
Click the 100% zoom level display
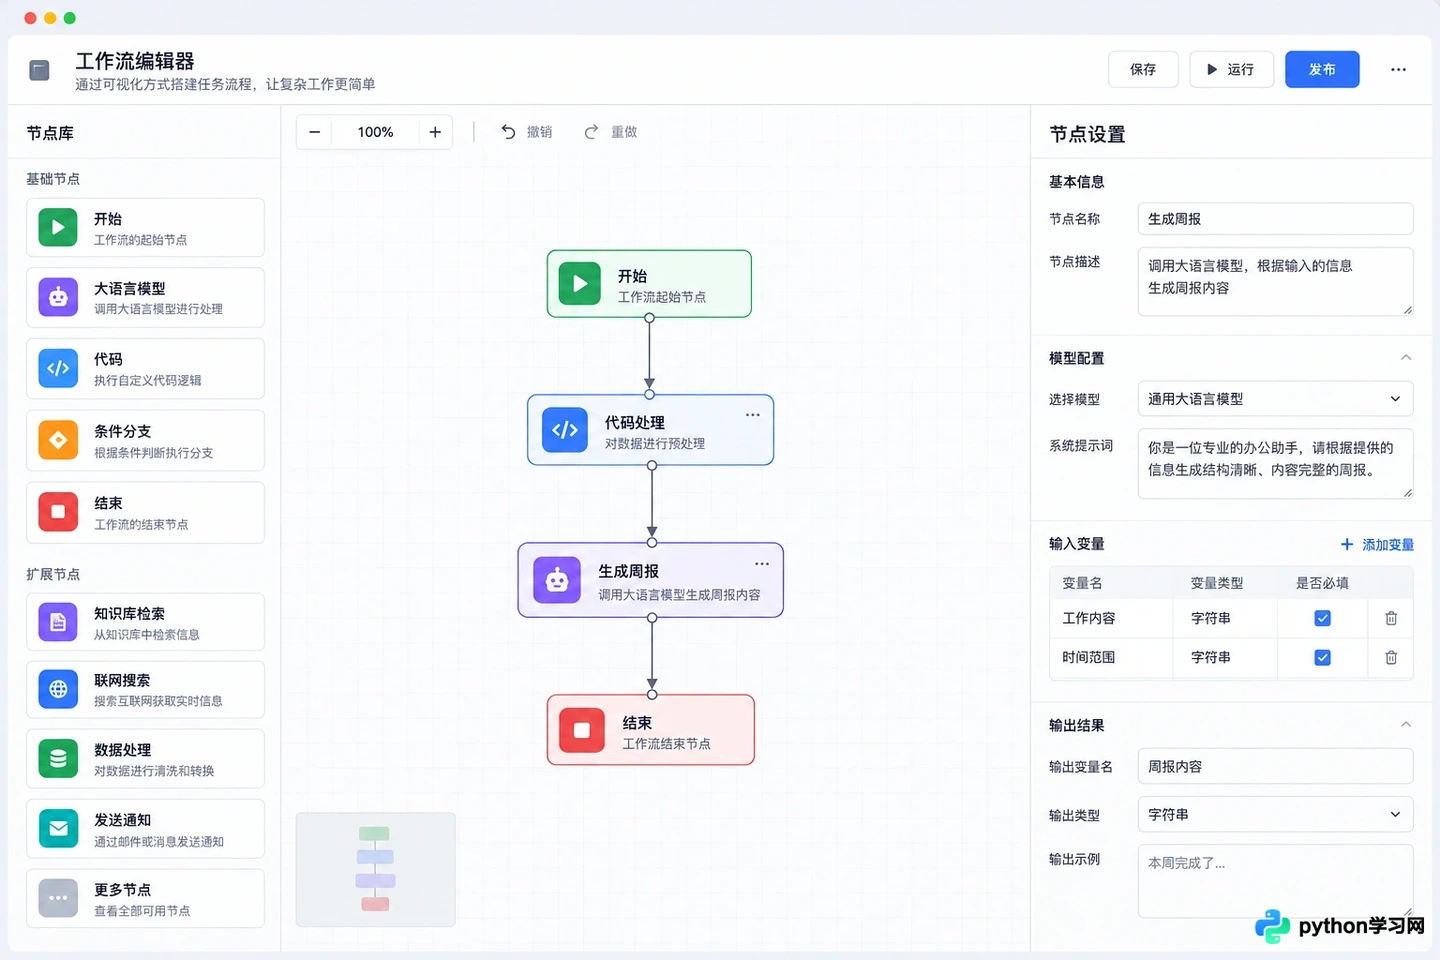(x=375, y=132)
